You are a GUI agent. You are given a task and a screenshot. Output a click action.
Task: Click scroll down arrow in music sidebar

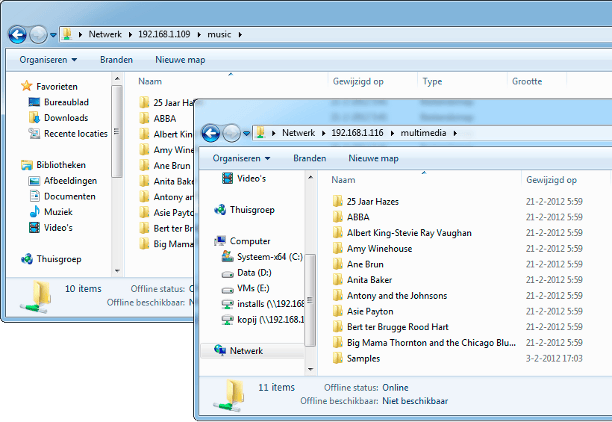(x=117, y=271)
